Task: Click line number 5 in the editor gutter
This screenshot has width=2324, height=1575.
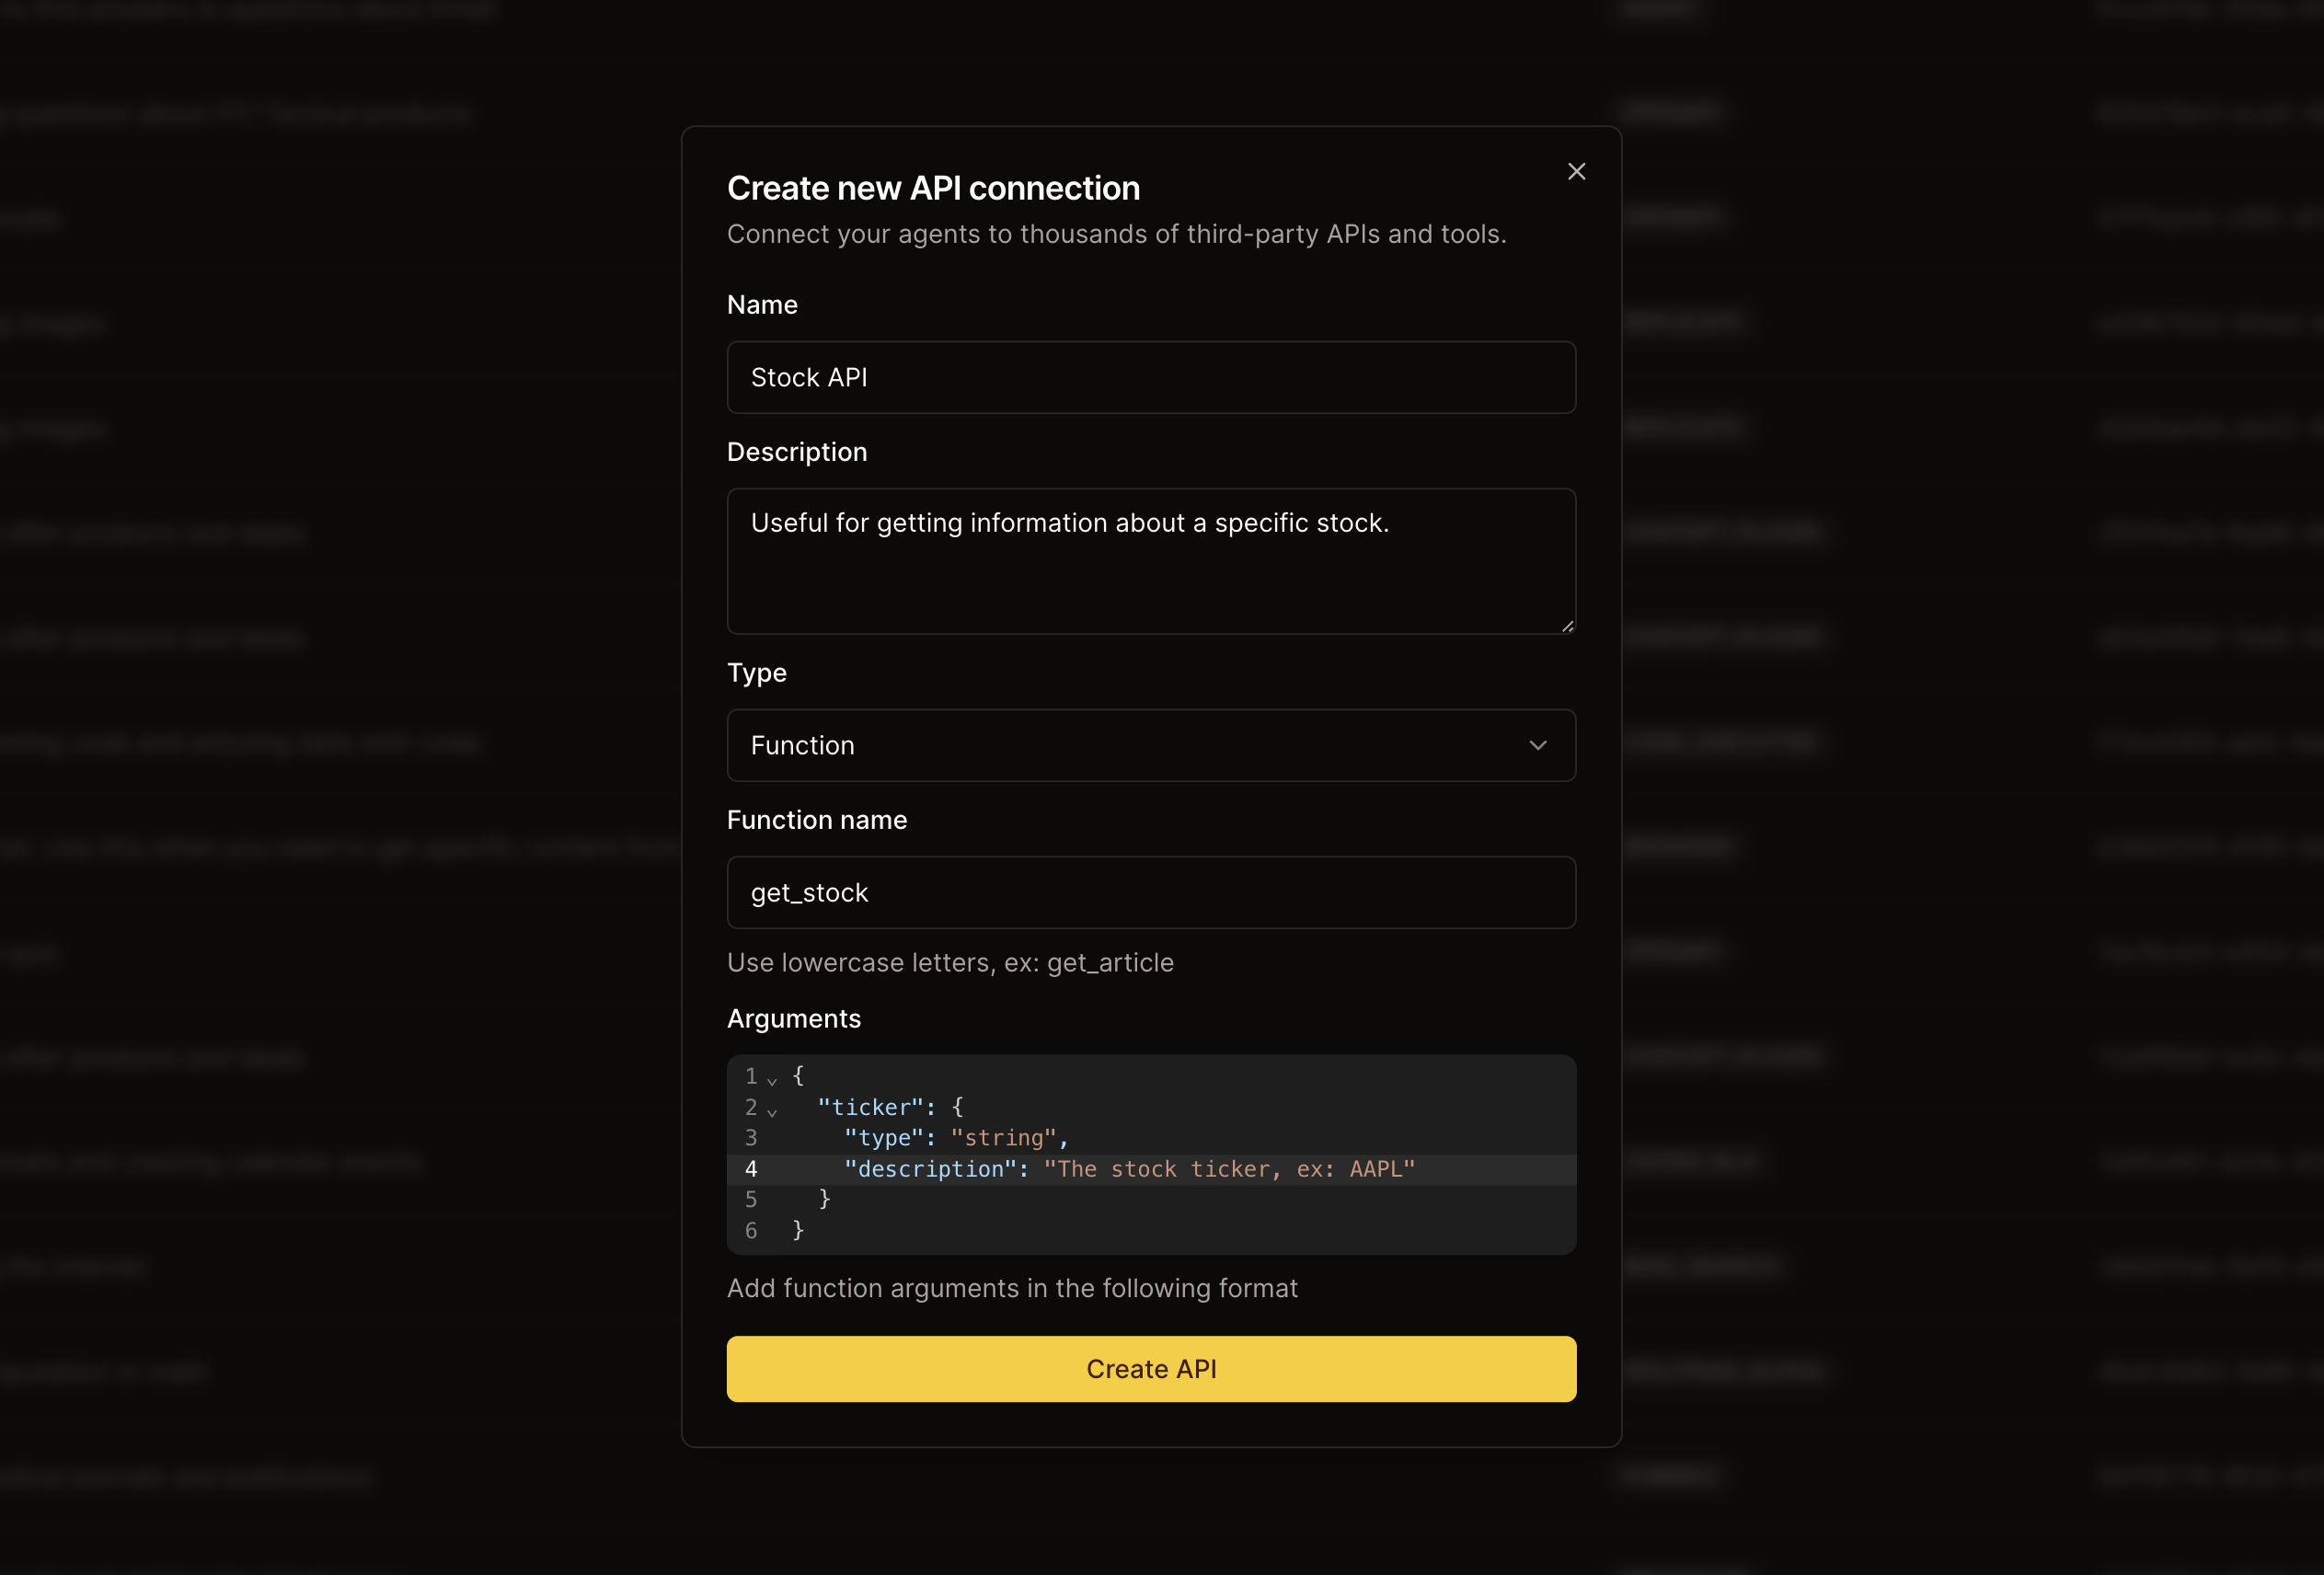Action: pos(751,1199)
